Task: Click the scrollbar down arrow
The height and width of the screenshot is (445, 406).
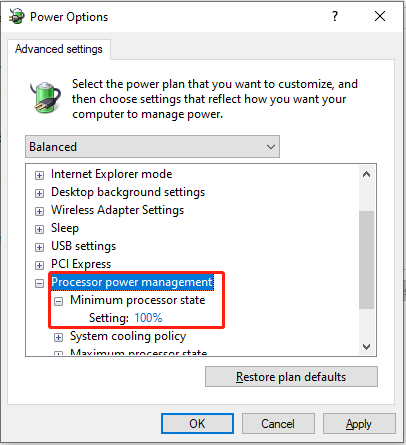Action: [366, 347]
